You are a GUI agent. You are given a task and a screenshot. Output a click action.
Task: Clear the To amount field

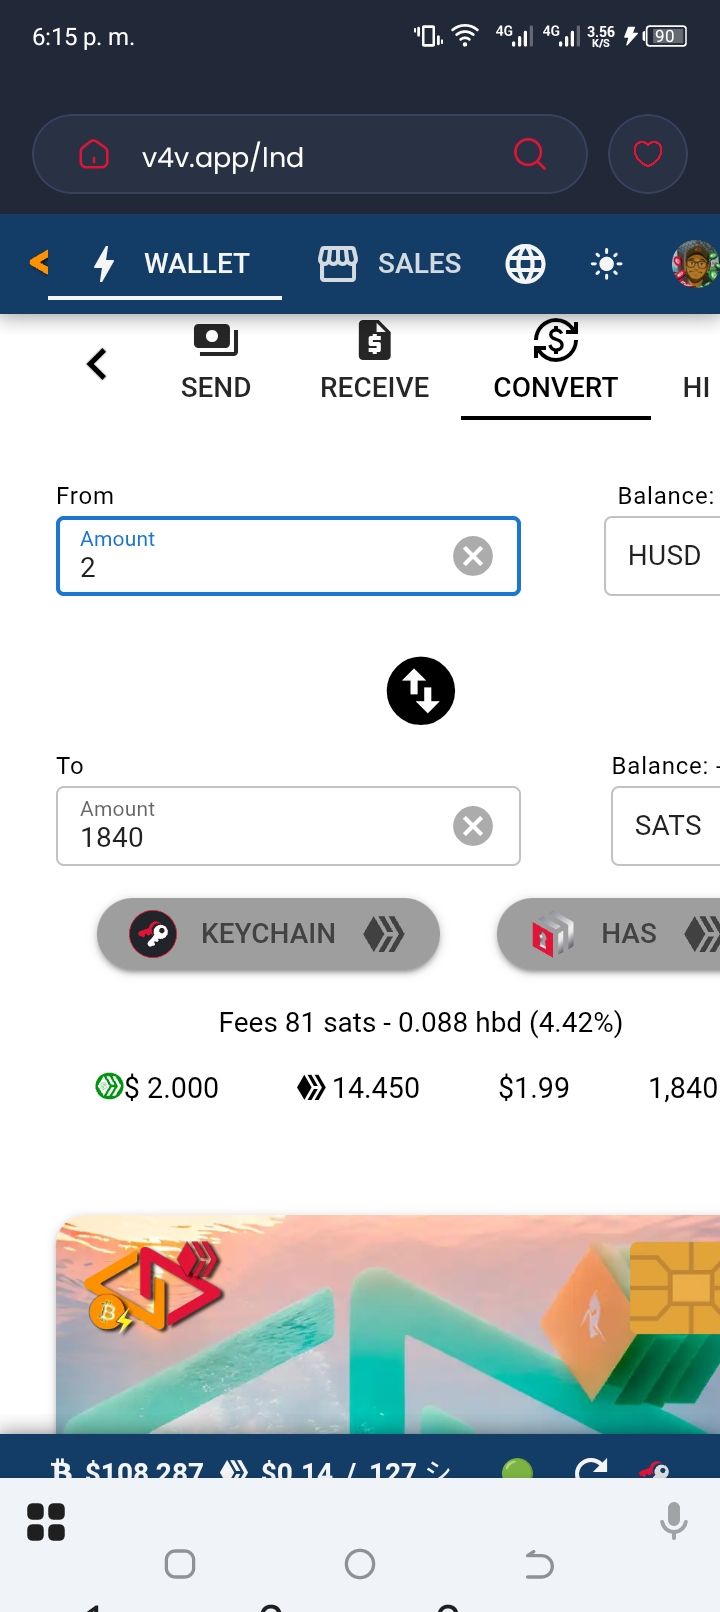[473, 826]
